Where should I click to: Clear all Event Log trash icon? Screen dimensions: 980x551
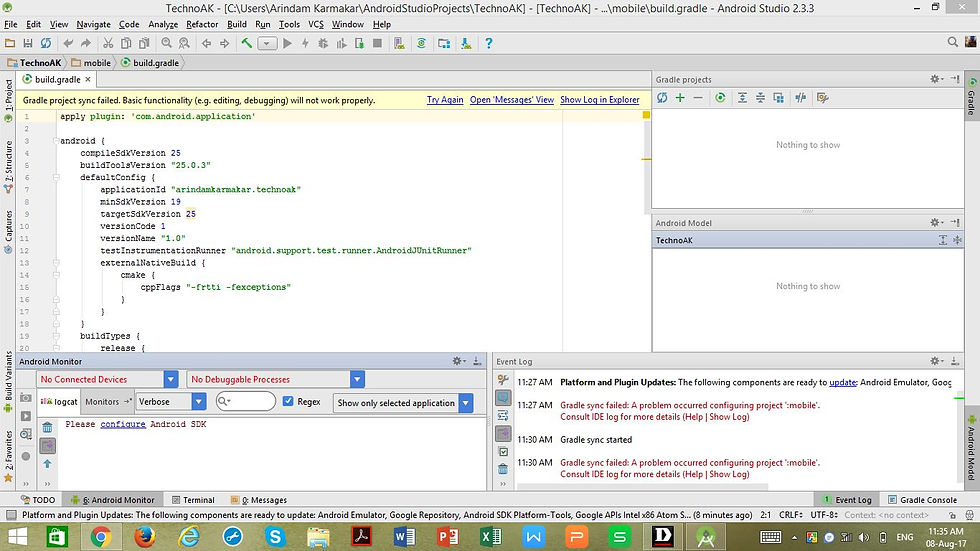503,469
